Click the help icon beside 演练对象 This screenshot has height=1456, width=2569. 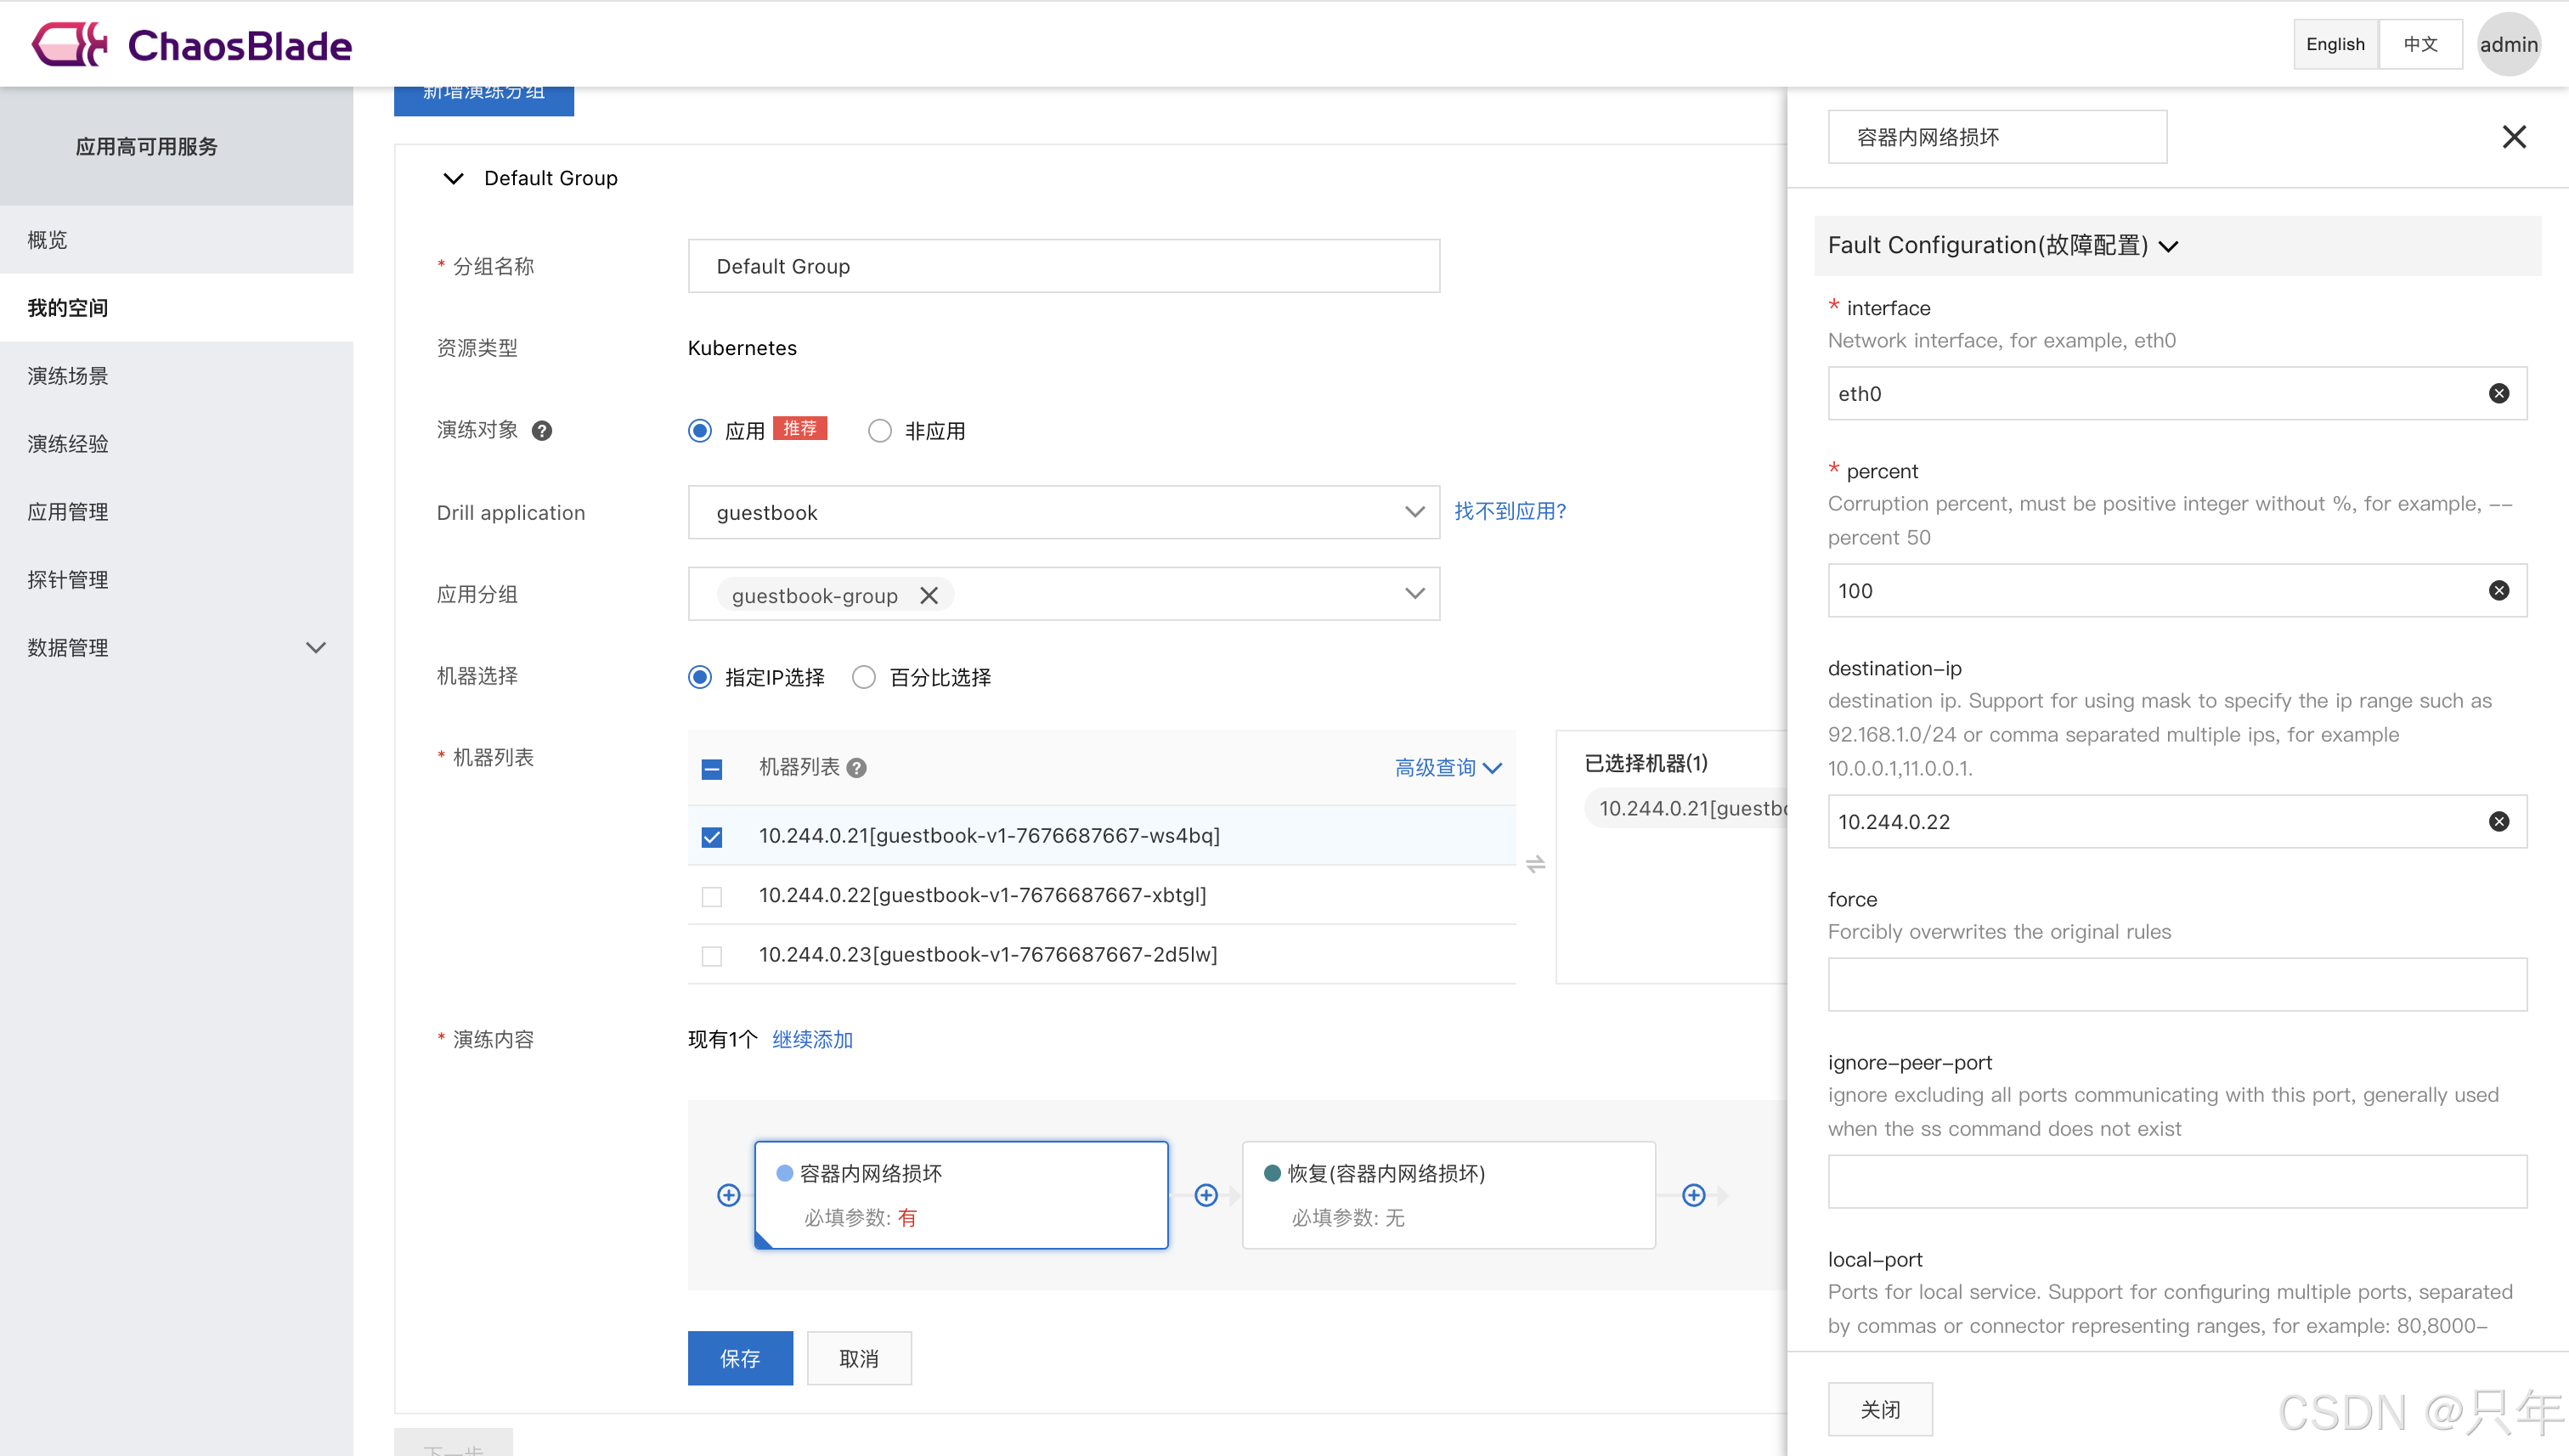(541, 431)
